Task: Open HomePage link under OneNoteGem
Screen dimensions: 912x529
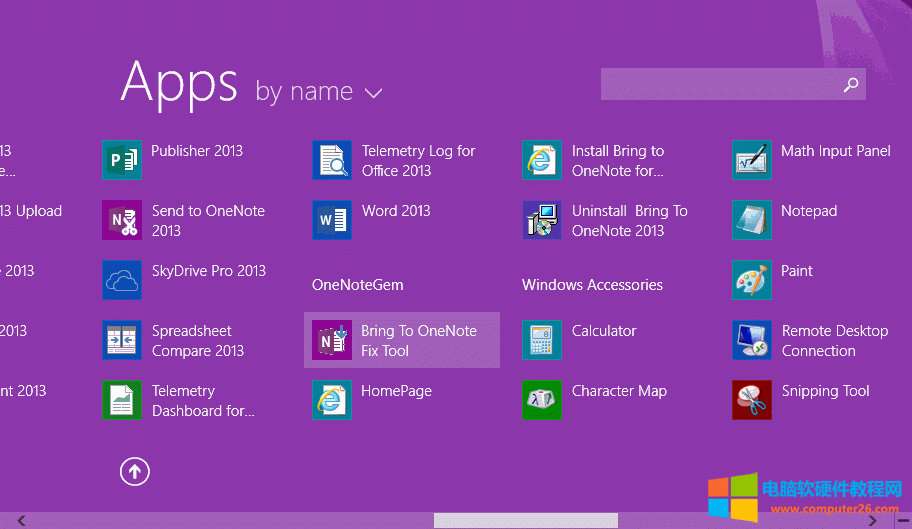Action: coord(332,400)
